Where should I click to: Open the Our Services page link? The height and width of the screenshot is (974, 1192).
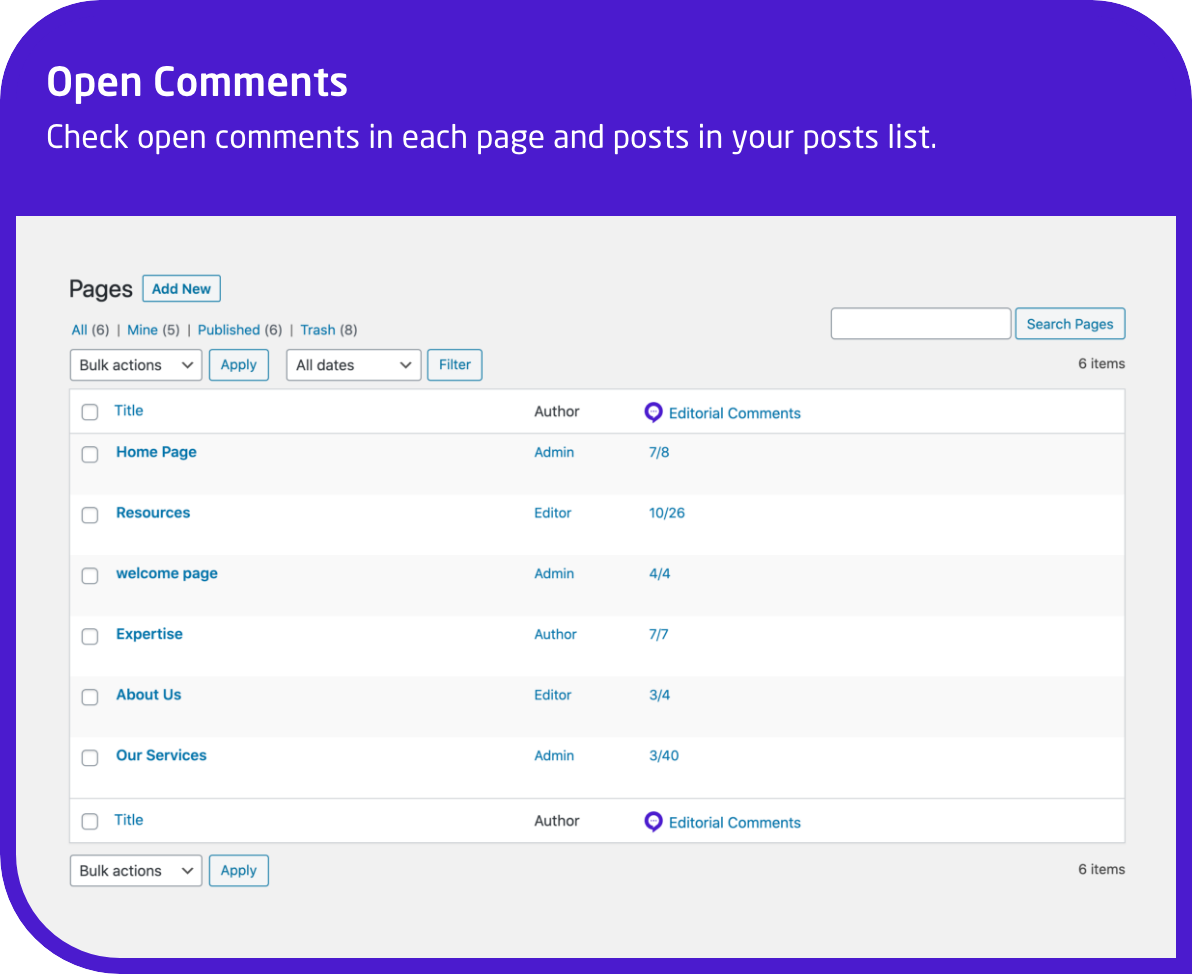point(161,755)
